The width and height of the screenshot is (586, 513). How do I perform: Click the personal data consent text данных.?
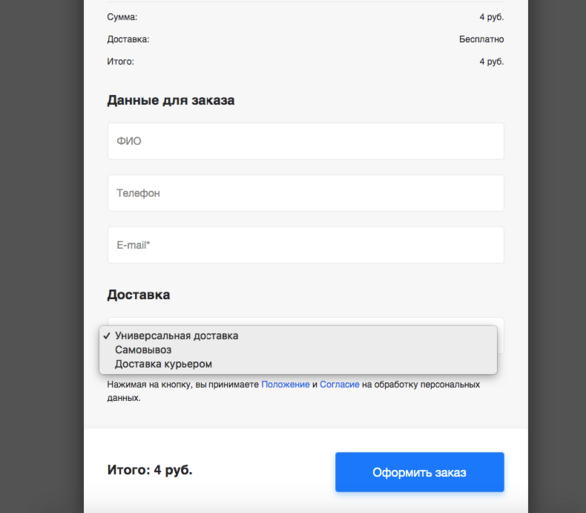click(x=124, y=398)
